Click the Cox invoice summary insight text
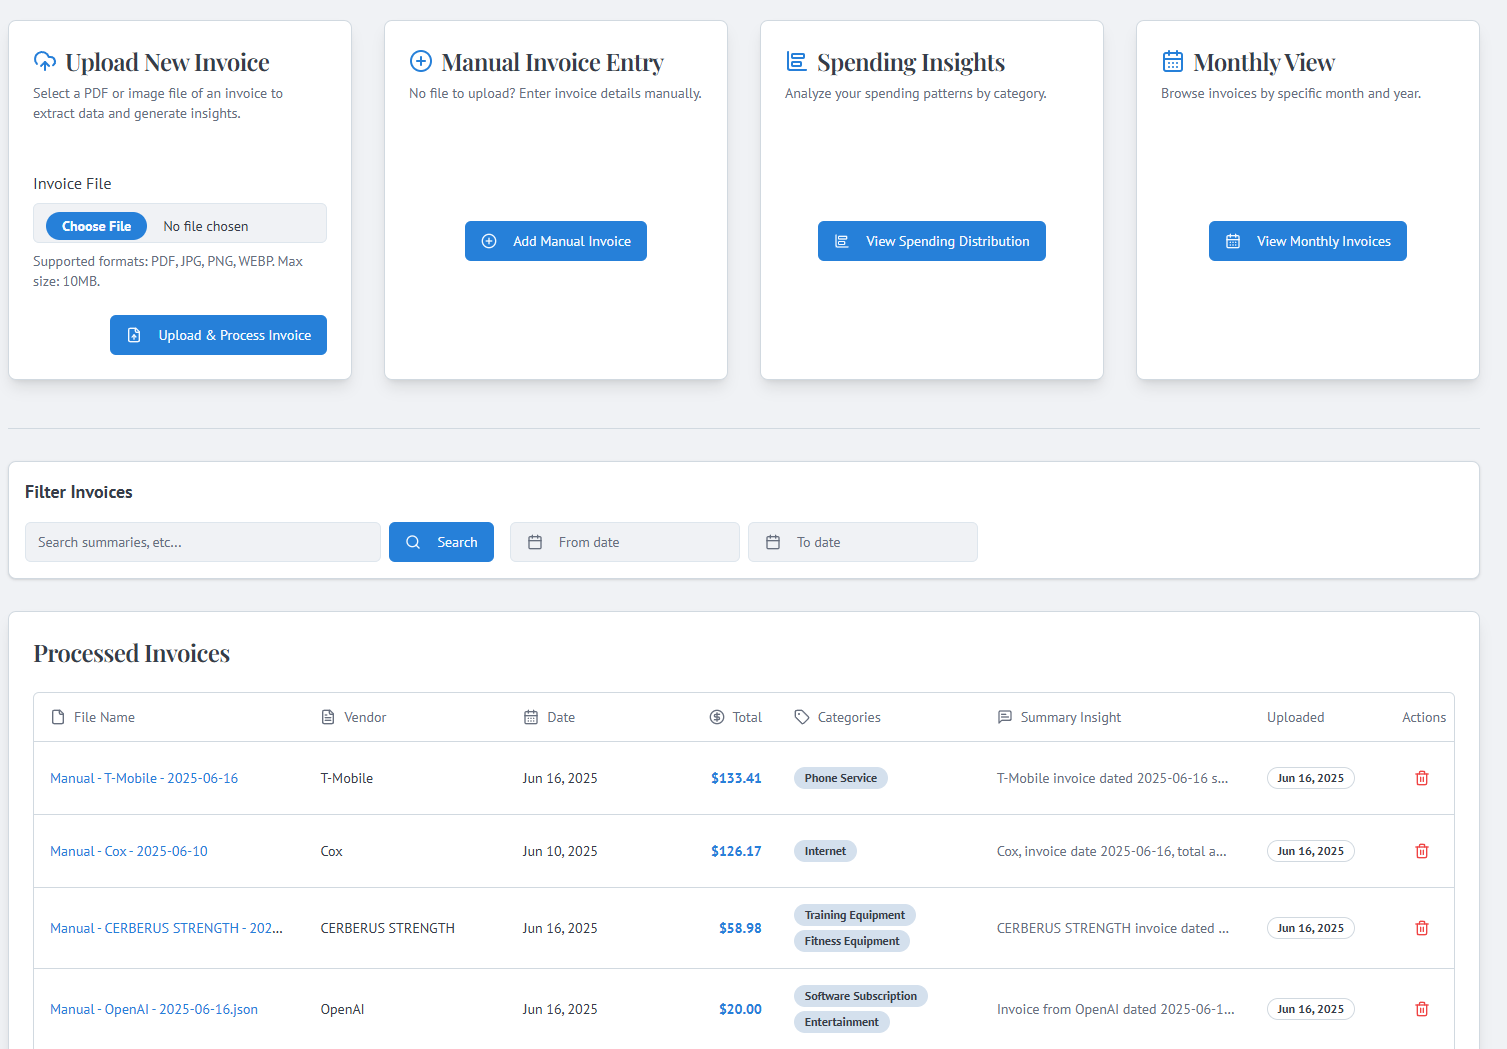Viewport: 1507px width, 1049px height. 1112,851
